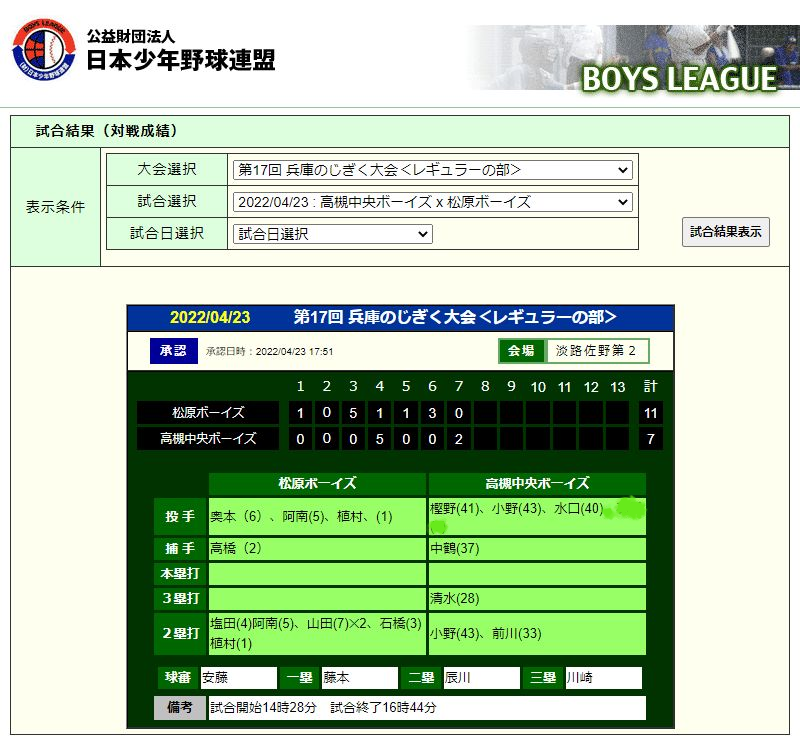This screenshot has height=745, width=800.
Task: Click 松原 doubles list starting 塩田(4)
Action: pyautogui.click(x=316, y=633)
